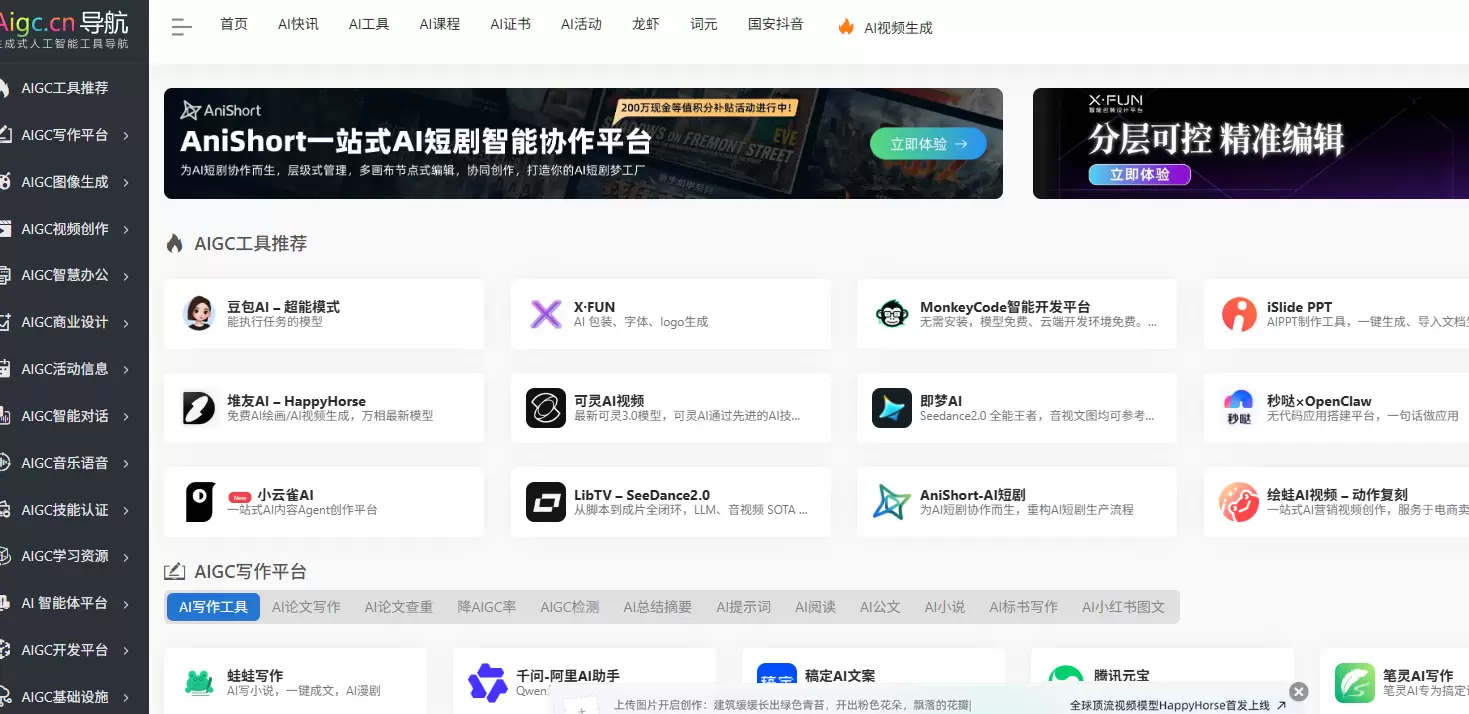Click the 可灵AI视频 logo icon

(x=546, y=408)
